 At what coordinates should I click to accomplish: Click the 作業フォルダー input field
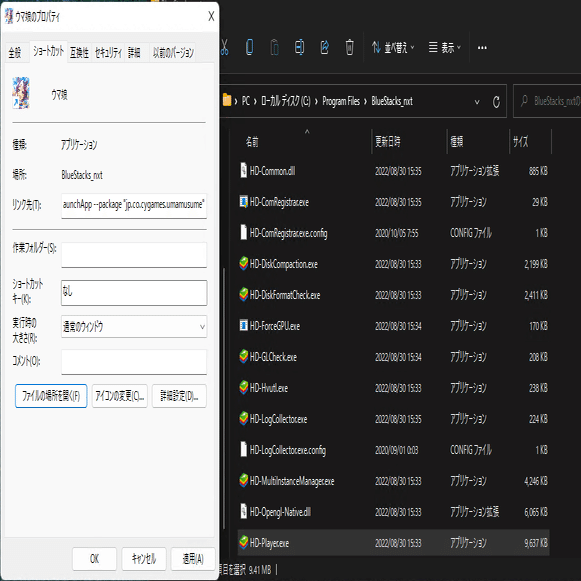[x=134, y=255]
